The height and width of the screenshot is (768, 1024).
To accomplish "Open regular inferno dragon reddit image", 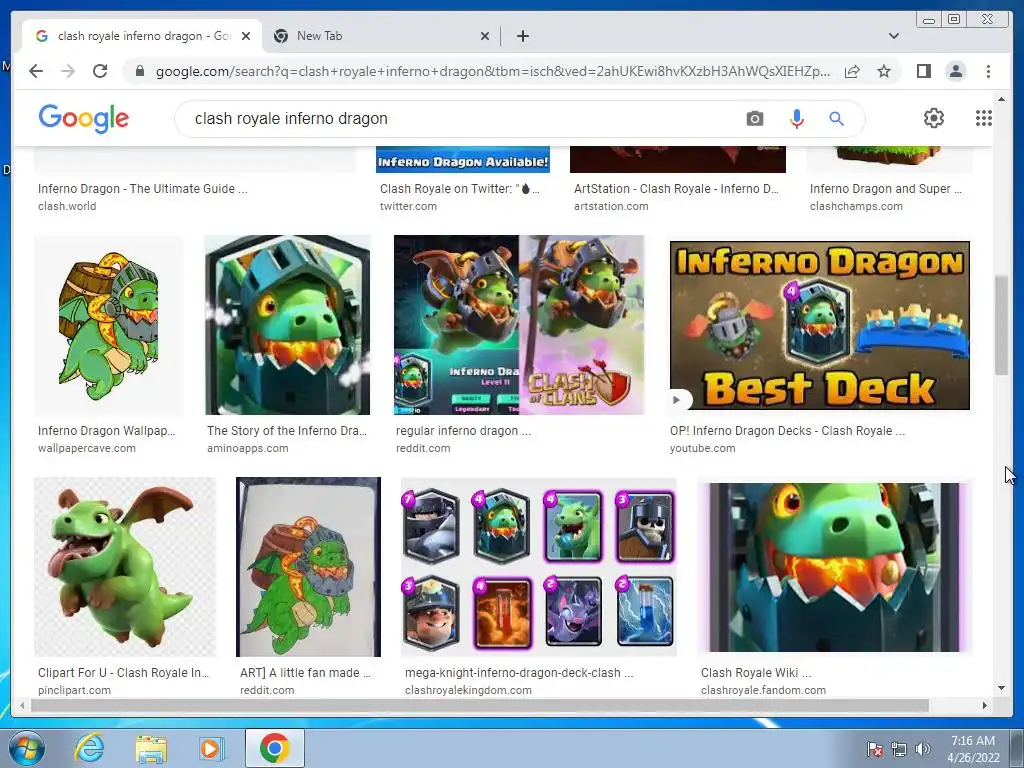I will click(x=519, y=325).
